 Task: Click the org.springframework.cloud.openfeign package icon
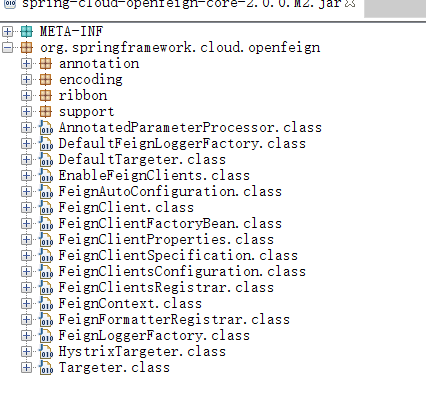click(26, 48)
